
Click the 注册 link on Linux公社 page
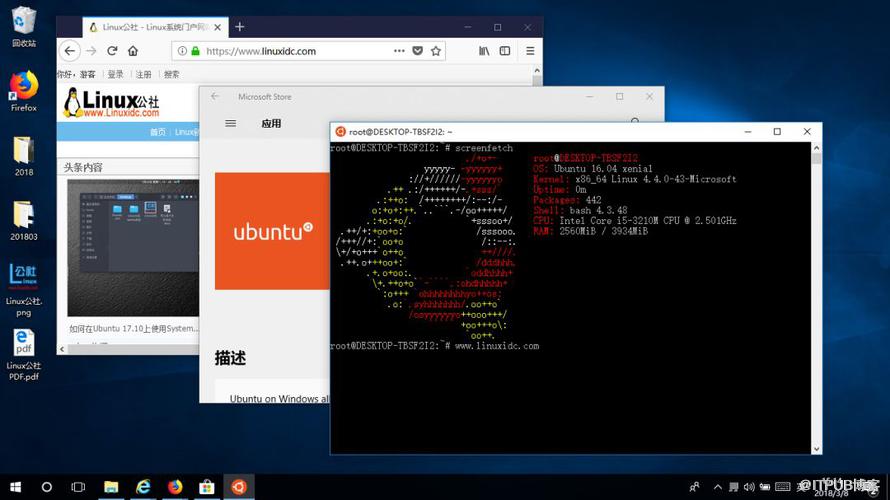click(x=144, y=74)
